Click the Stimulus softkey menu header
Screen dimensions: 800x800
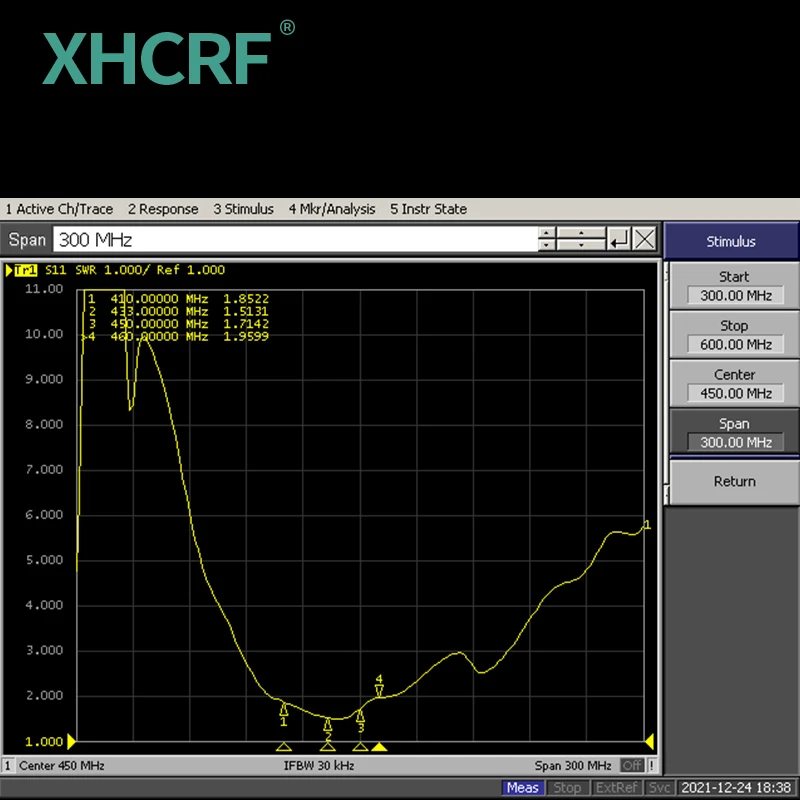(731, 241)
